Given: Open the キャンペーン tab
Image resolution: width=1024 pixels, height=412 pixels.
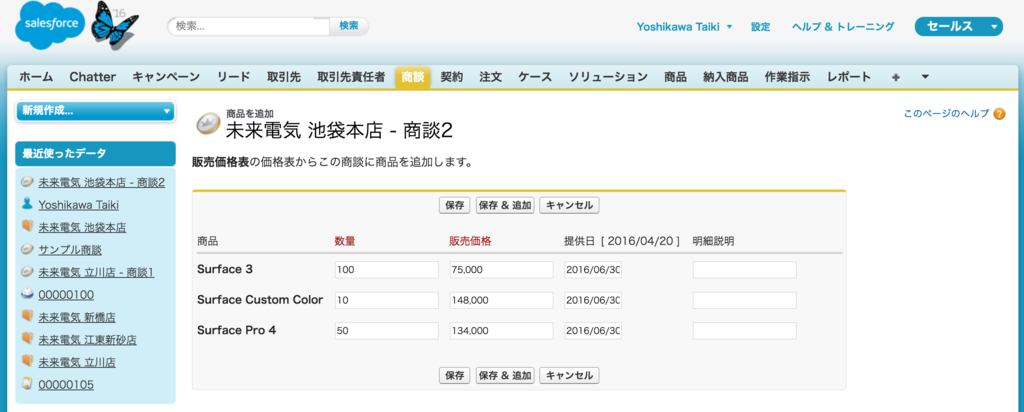Looking at the screenshot, I should (x=166, y=77).
